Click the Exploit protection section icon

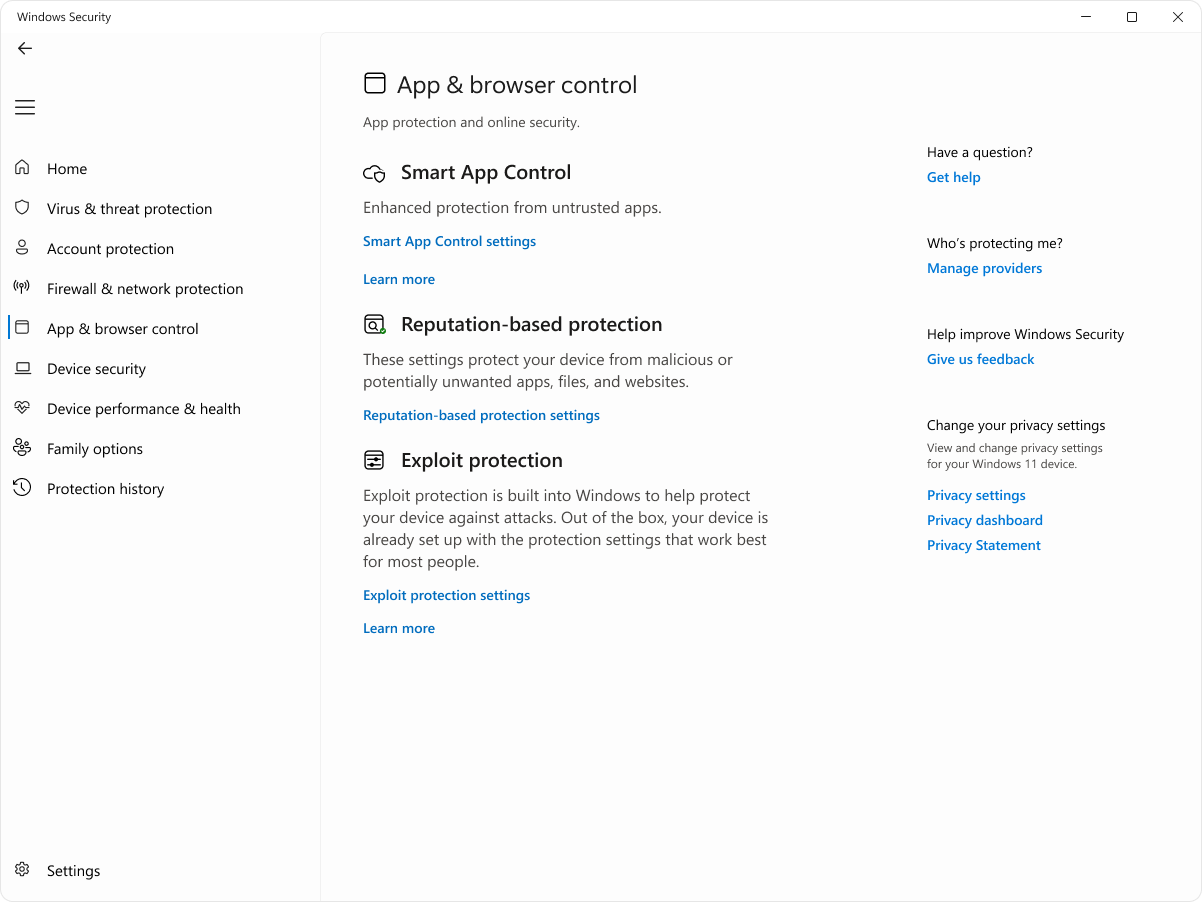pos(374,460)
